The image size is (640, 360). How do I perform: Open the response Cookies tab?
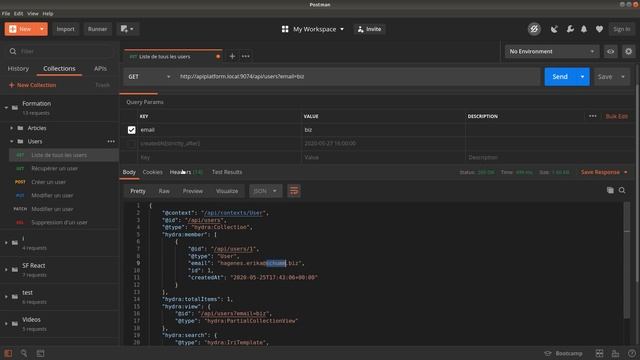pos(153,172)
